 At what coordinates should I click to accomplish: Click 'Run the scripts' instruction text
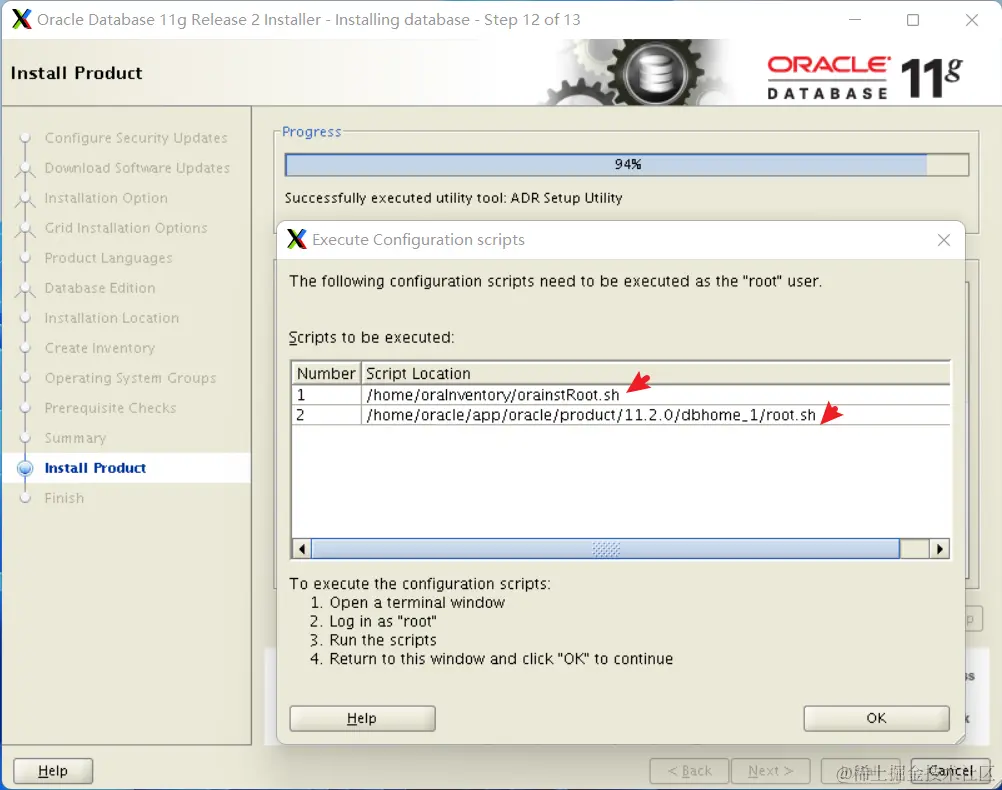pyautogui.click(x=383, y=640)
